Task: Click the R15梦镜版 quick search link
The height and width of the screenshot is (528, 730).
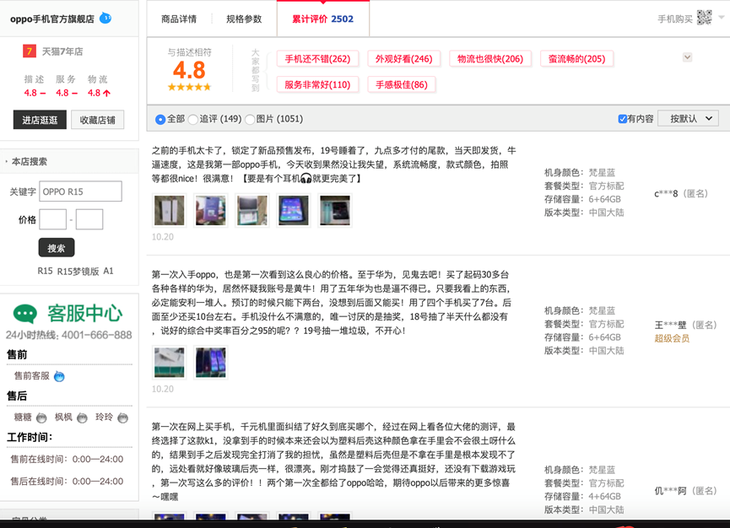Action: pyautogui.click(x=78, y=271)
